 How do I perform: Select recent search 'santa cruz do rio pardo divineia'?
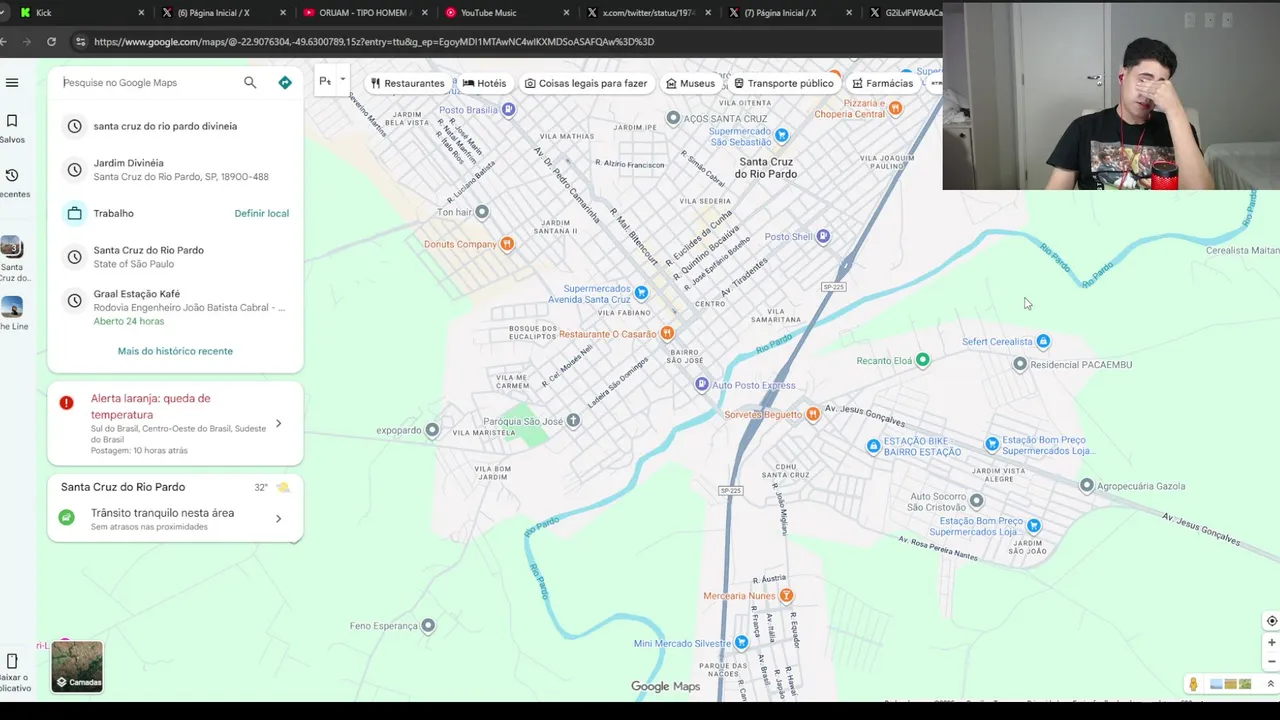tap(175, 126)
